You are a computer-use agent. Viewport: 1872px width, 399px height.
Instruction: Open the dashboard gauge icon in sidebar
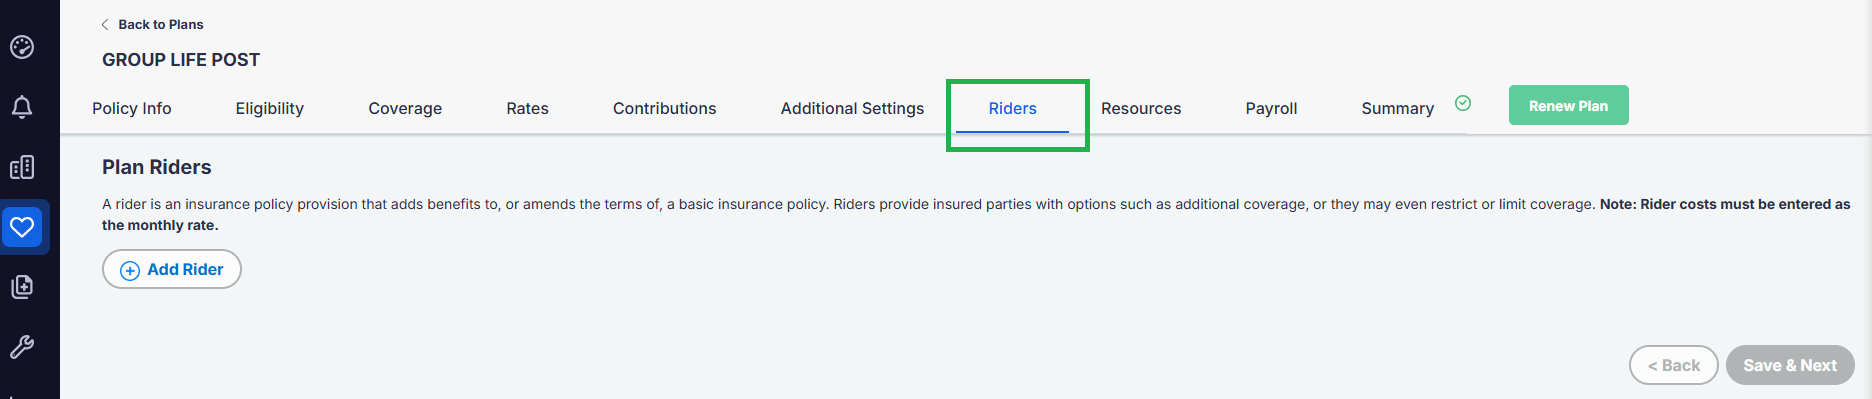[22, 47]
